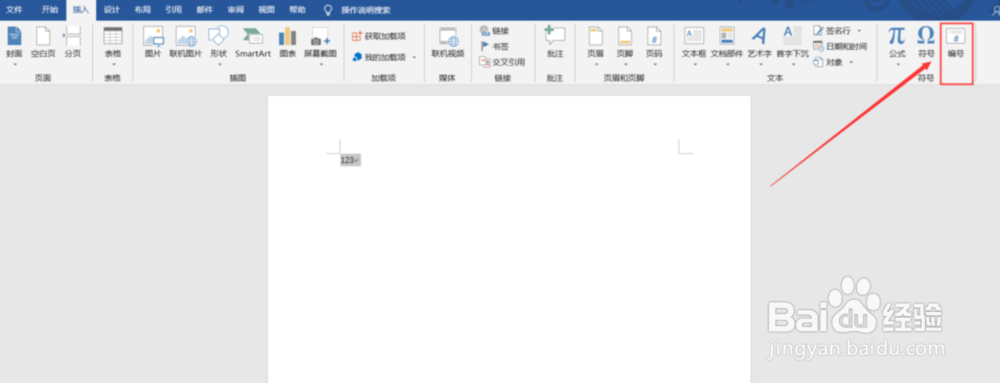This screenshot has height=383, width=1000.
Task: Insert a page break (分页)
Action: pyautogui.click(x=73, y=43)
